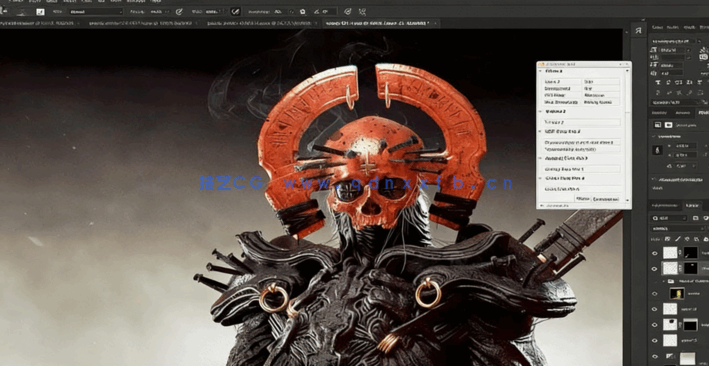Screen dimensions: 709x366
Task: Toggle prevent artboard auto-nesting lock icon
Action: (x=696, y=239)
